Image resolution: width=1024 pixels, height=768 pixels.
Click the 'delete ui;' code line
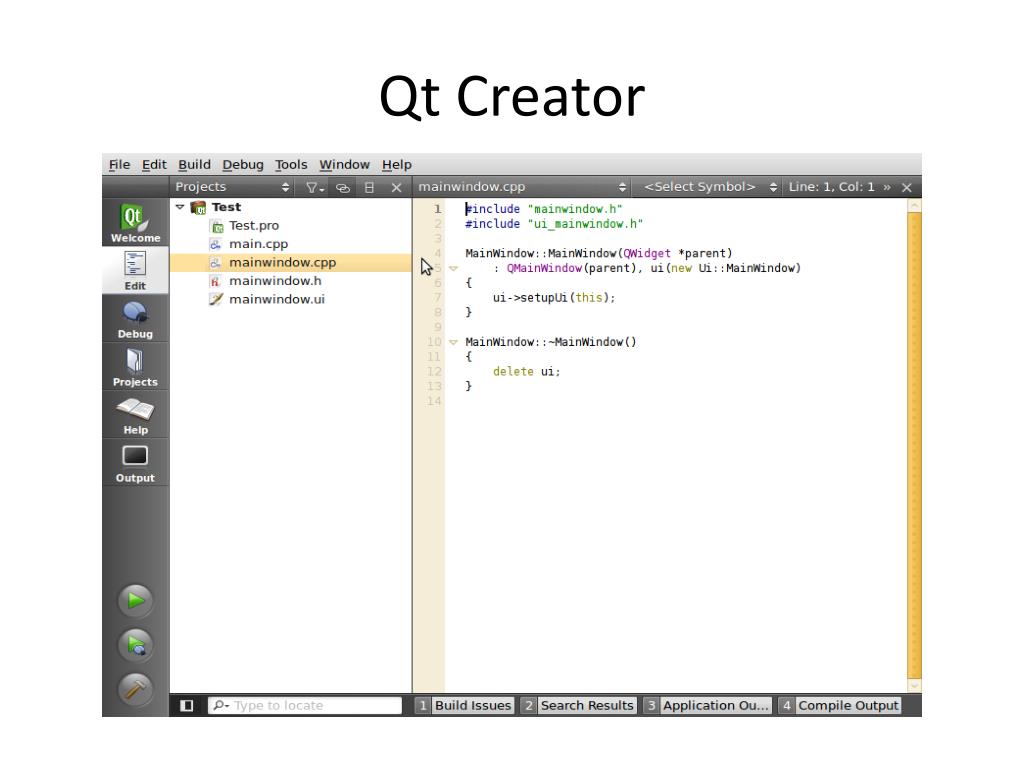click(526, 372)
